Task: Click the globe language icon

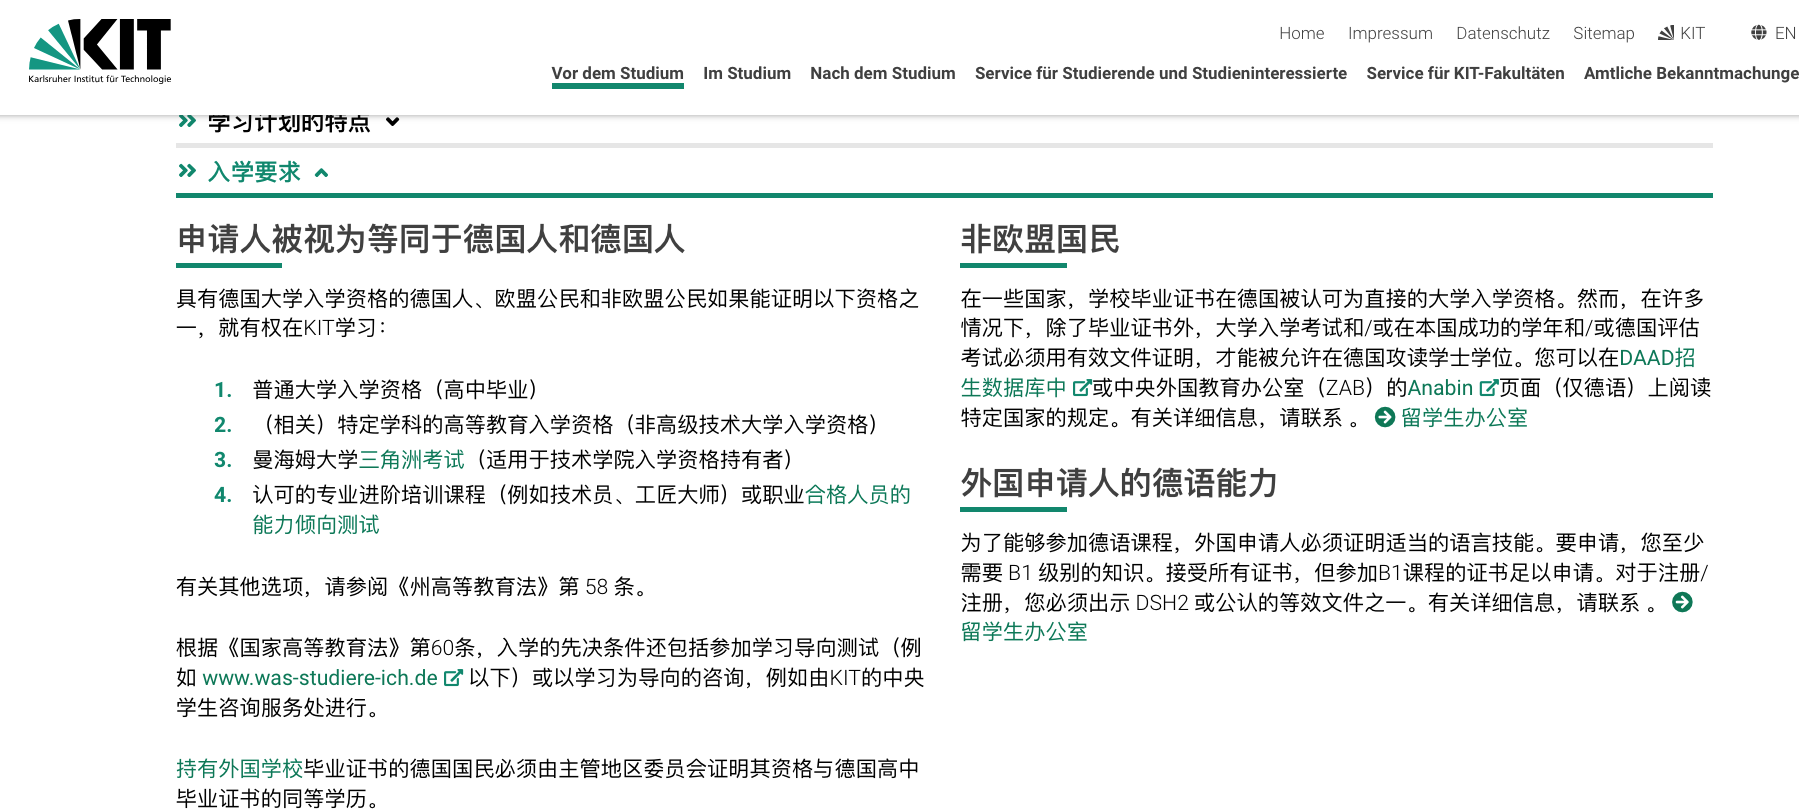Action: [1759, 33]
